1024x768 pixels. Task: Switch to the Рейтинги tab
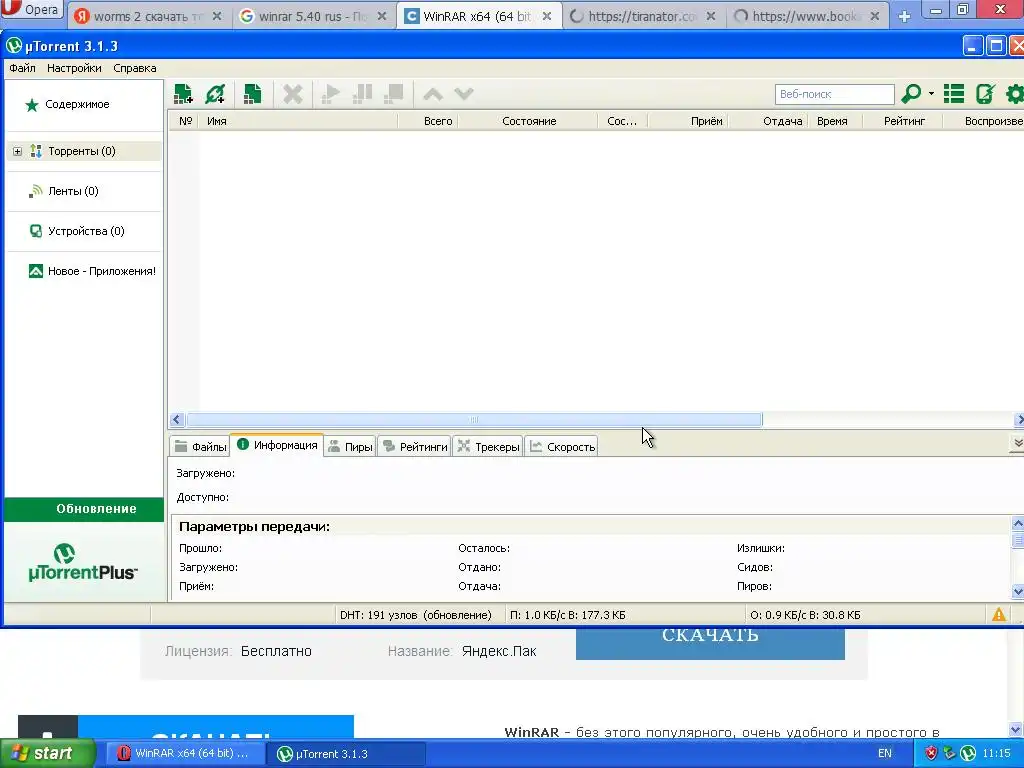pyautogui.click(x=415, y=447)
